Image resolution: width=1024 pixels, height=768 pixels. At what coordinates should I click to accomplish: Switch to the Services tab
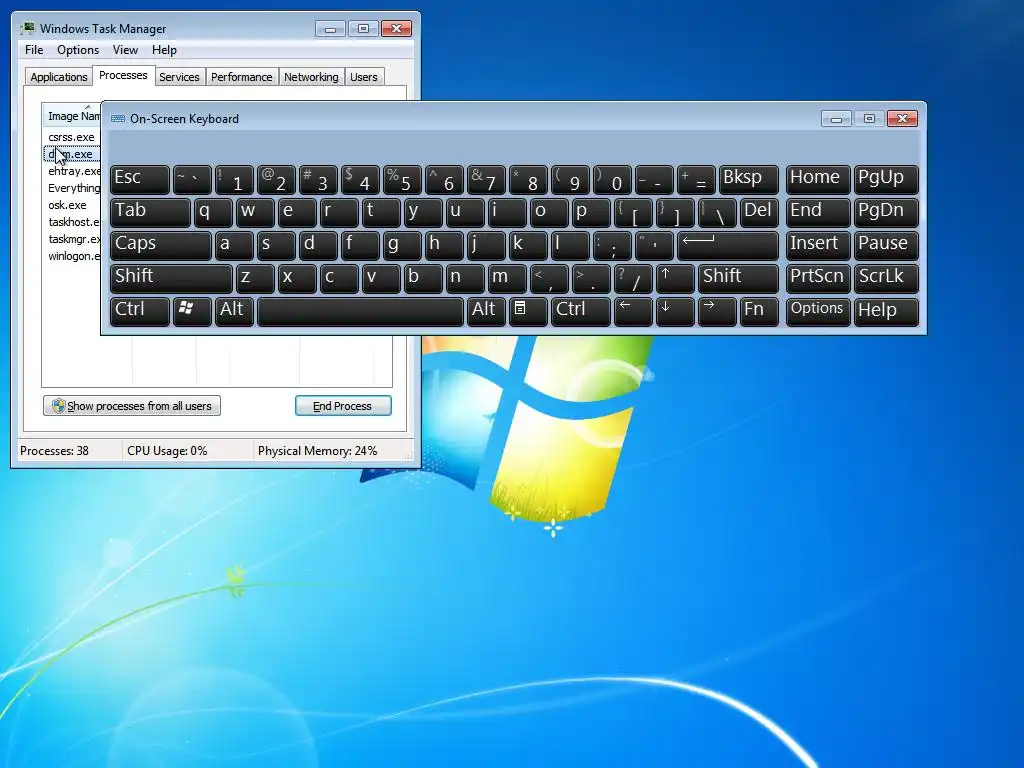[x=179, y=77]
